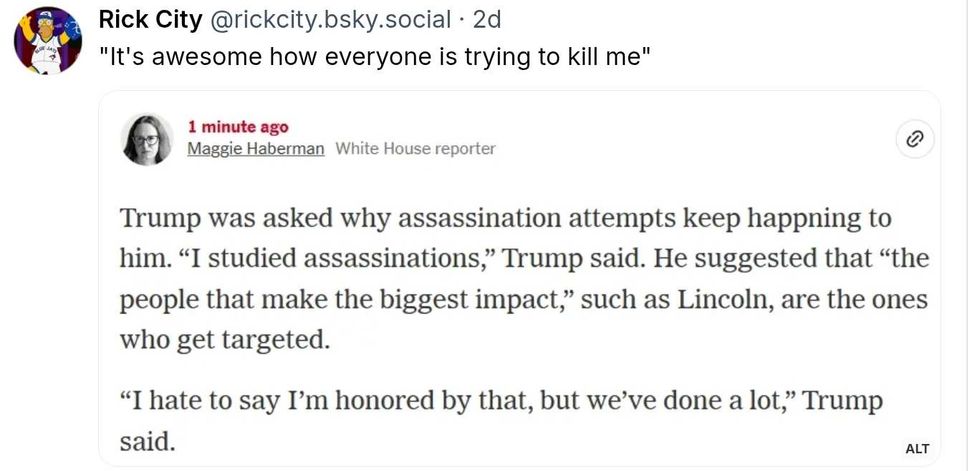980x471 pixels.
Task: Open the post's 2d timestamp
Action: [x=488, y=19]
